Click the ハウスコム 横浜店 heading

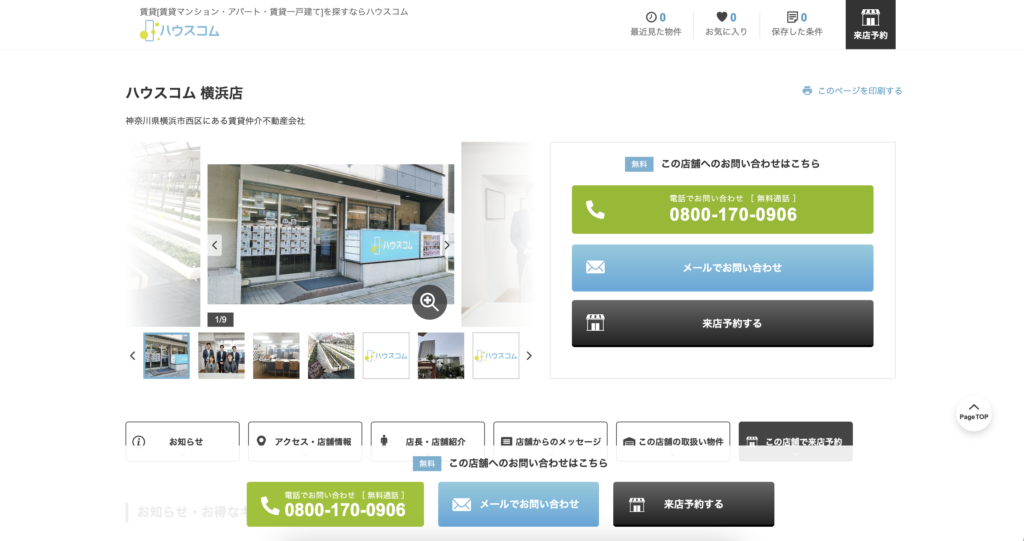pyautogui.click(x=184, y=93)
